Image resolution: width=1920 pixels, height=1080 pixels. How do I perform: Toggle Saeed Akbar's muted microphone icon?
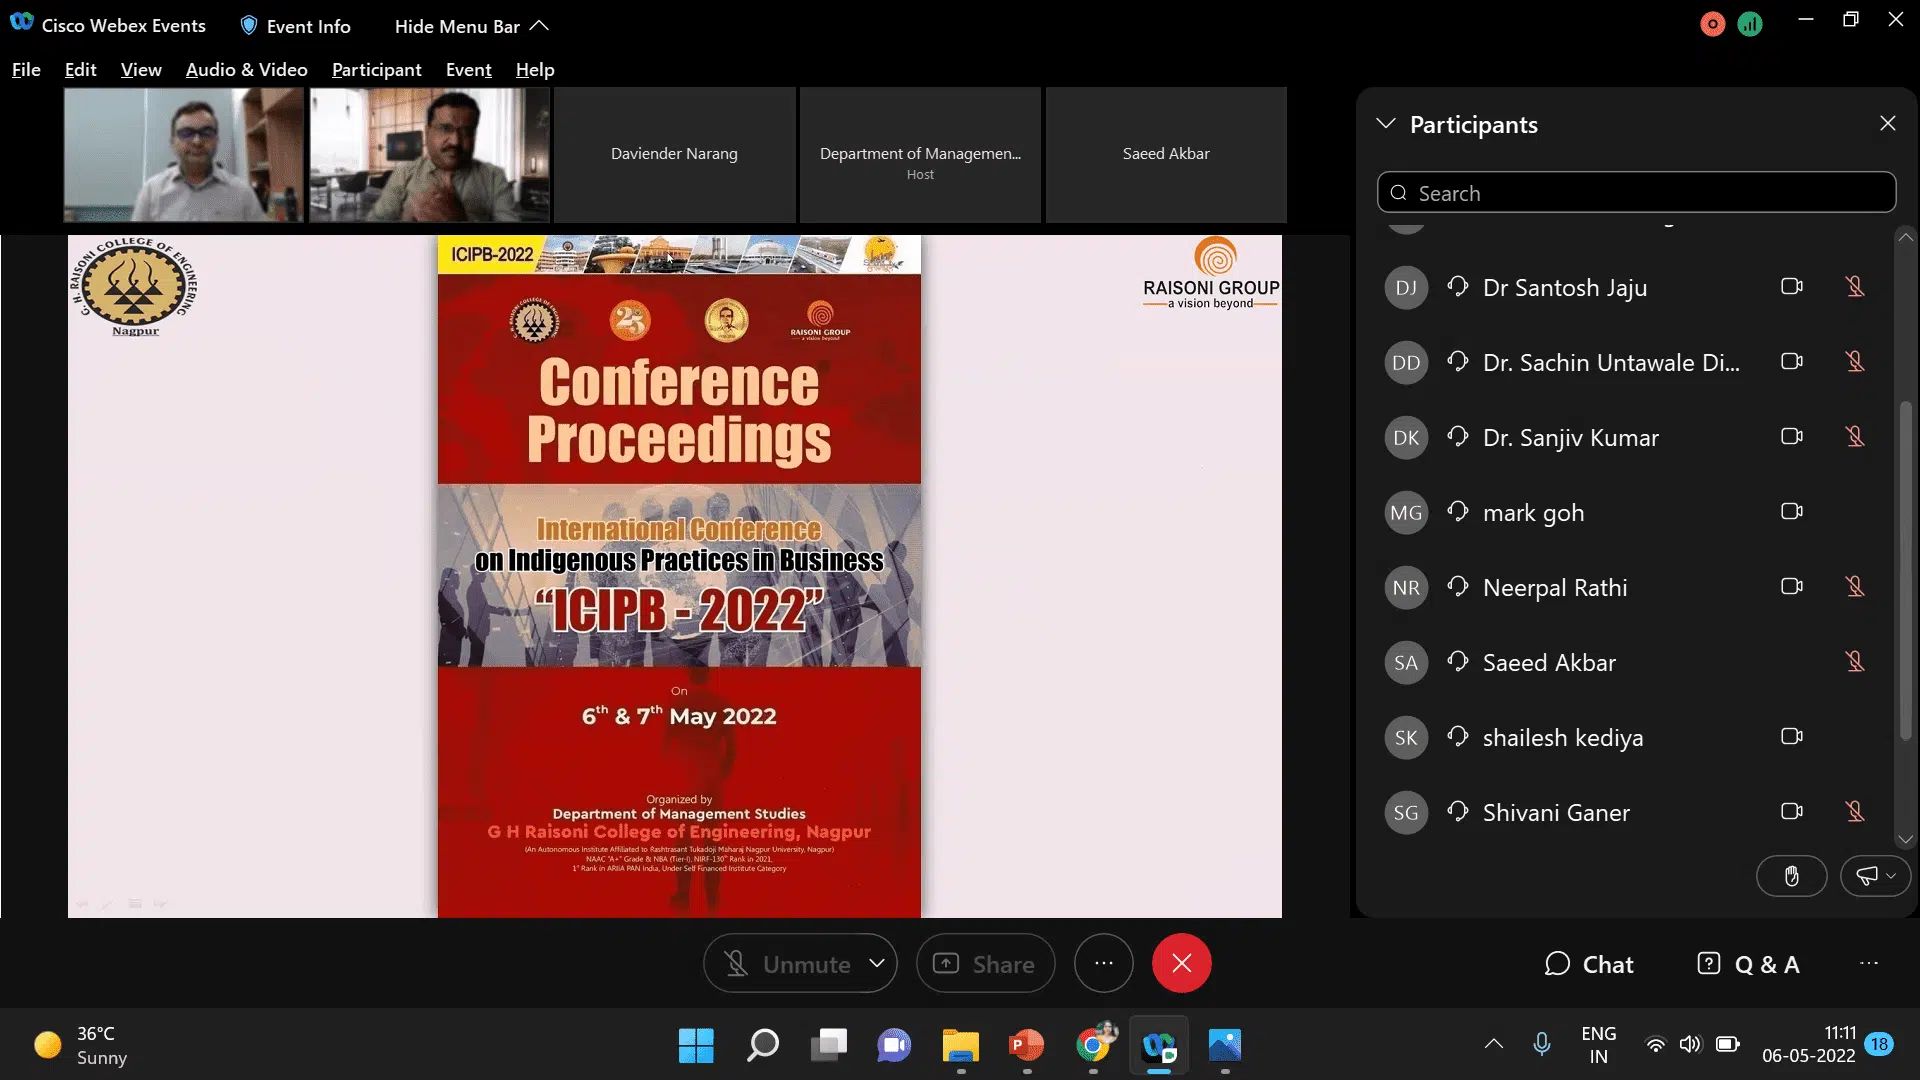1855,662
